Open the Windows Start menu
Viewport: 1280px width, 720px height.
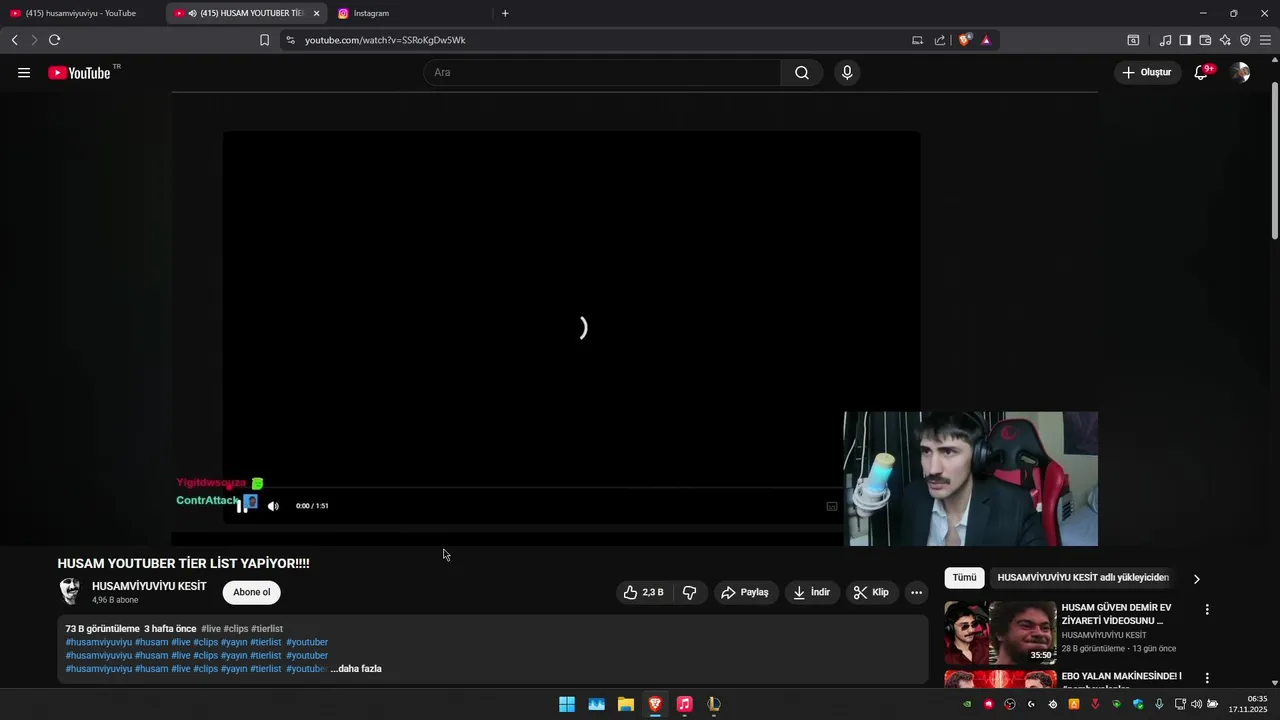[567, 704]
